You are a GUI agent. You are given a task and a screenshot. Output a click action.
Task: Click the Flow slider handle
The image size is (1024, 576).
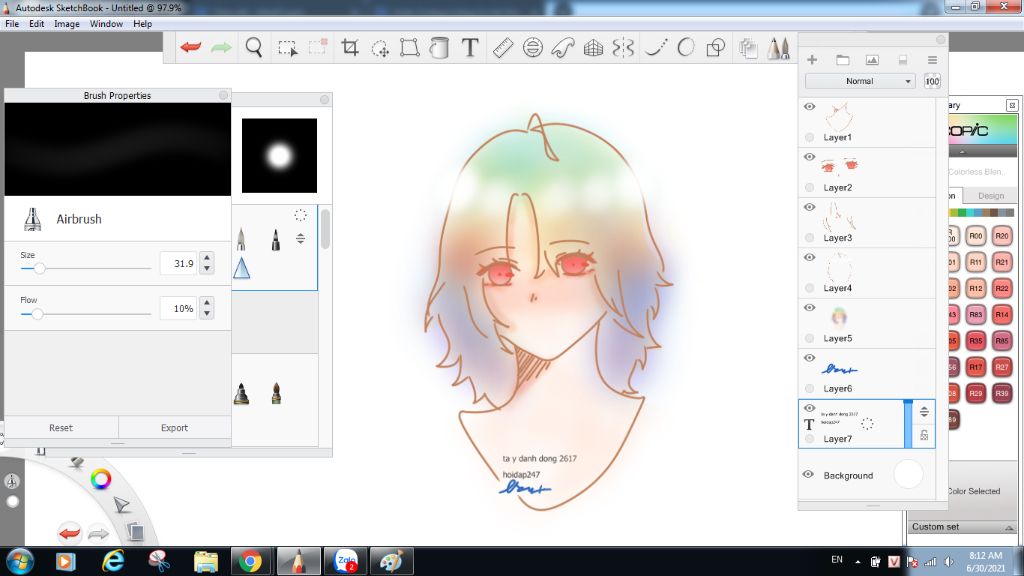point(37,314)
